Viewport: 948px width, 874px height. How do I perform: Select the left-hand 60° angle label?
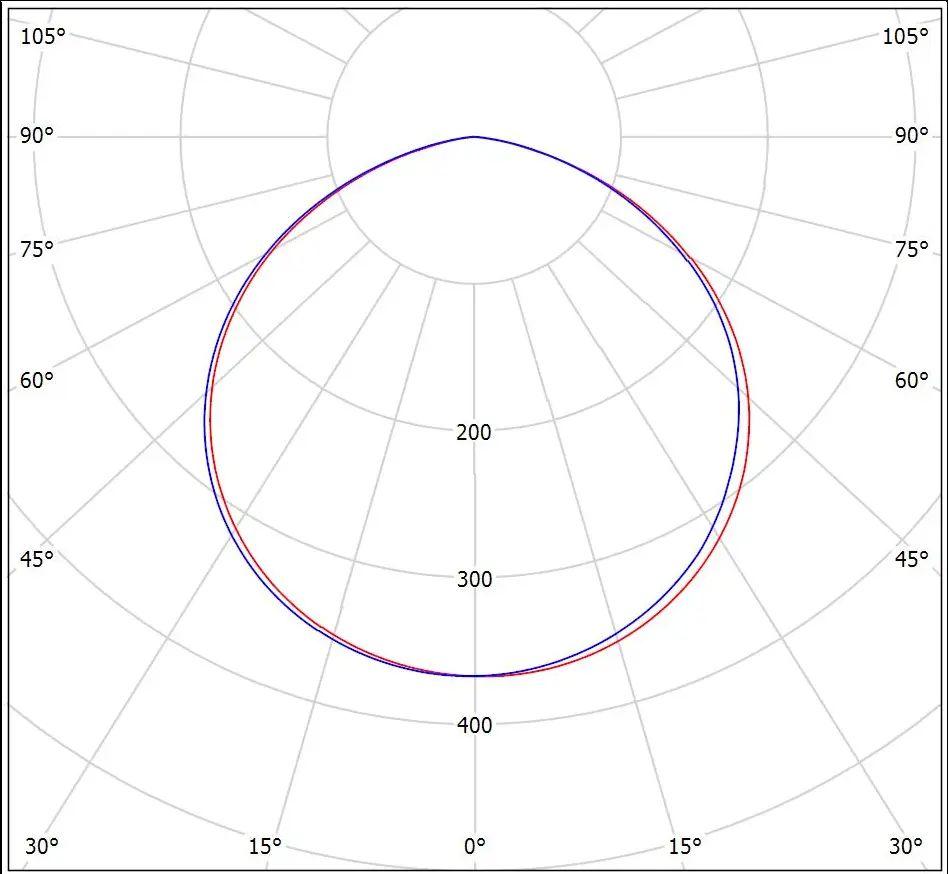point(37,380)
